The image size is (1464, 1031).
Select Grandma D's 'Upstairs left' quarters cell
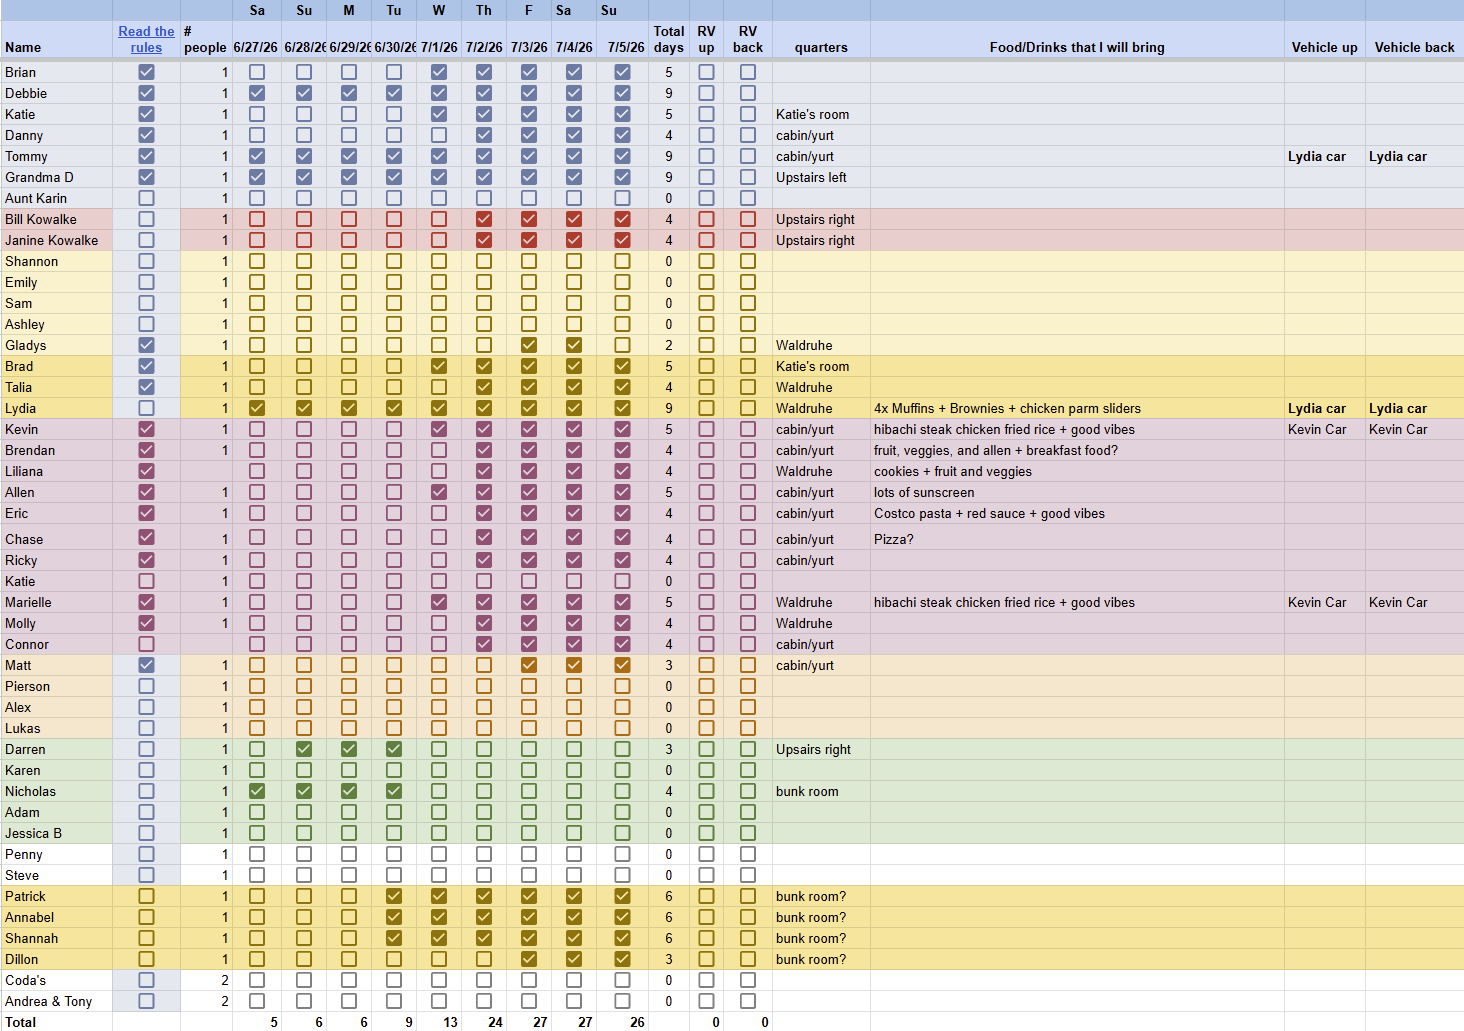point(821,177)
